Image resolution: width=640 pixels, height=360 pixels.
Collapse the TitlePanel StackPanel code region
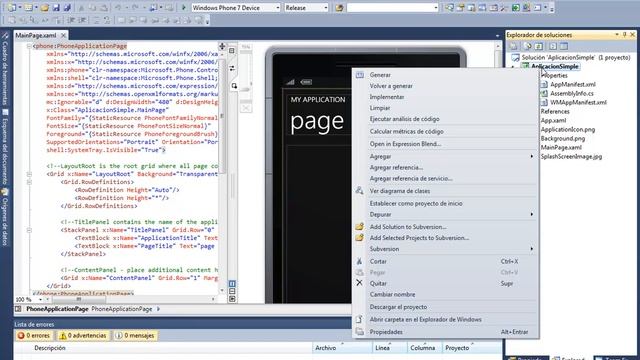[29, 230]
